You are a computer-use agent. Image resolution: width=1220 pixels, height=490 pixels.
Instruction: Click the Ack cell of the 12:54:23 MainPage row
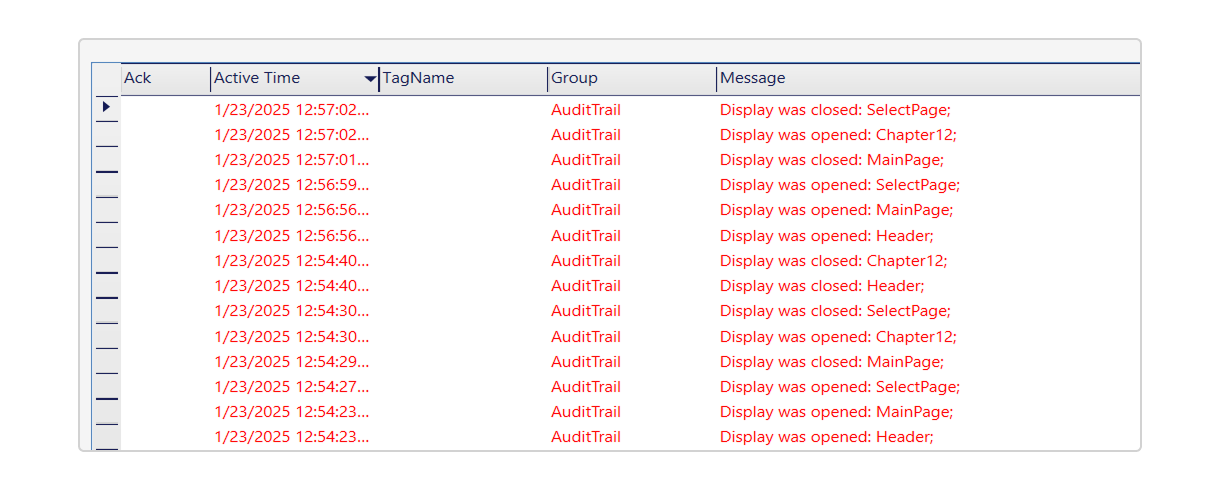click(x=166, y=412)
